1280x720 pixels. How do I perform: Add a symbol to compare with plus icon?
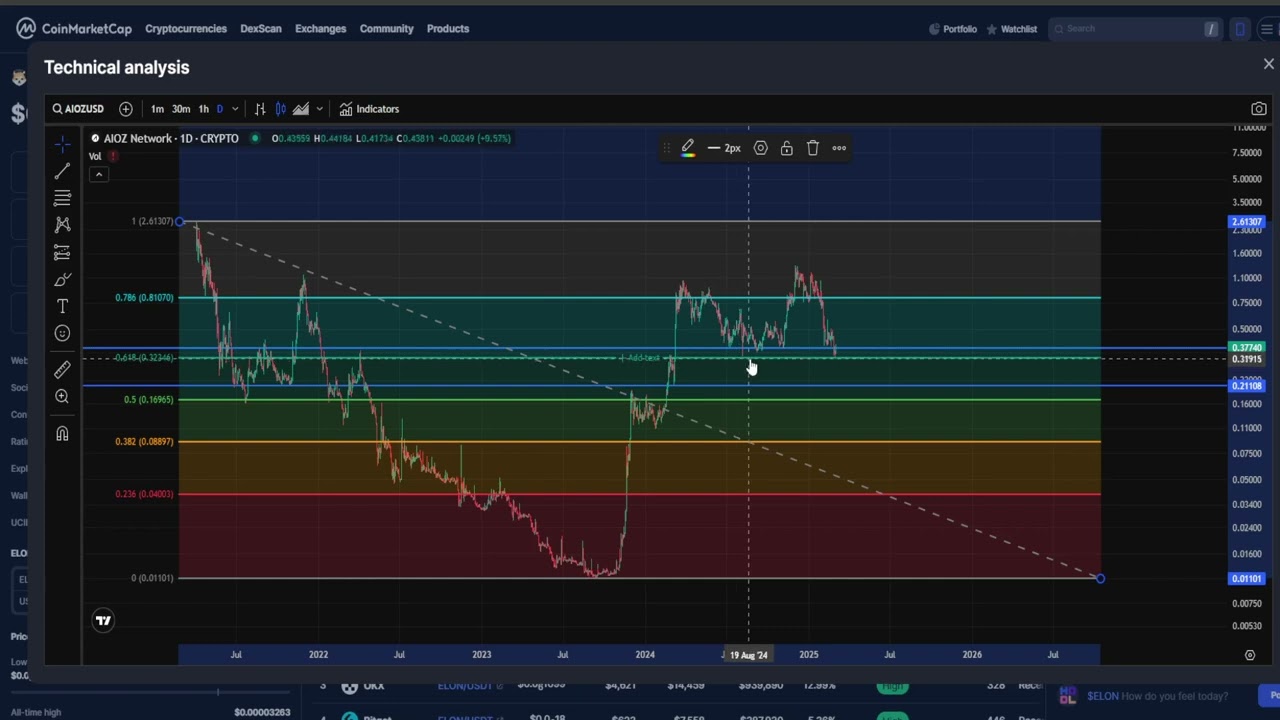point(126,109)
